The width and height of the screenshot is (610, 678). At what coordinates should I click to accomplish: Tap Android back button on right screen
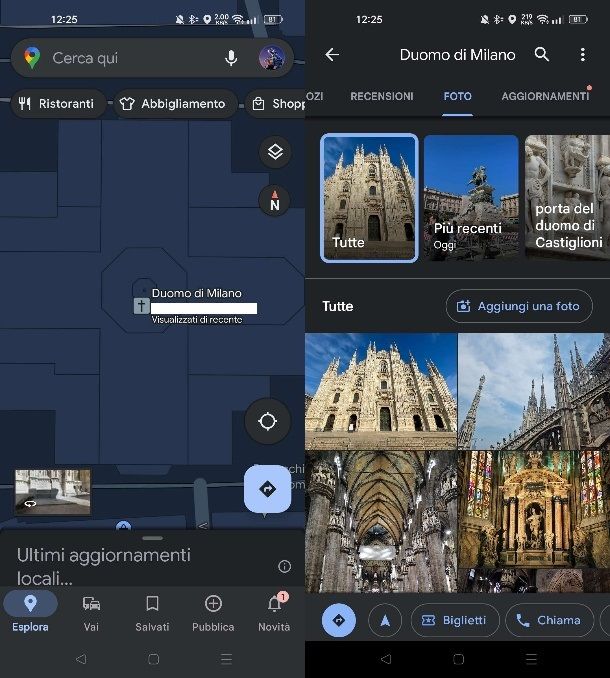(386, 659)
